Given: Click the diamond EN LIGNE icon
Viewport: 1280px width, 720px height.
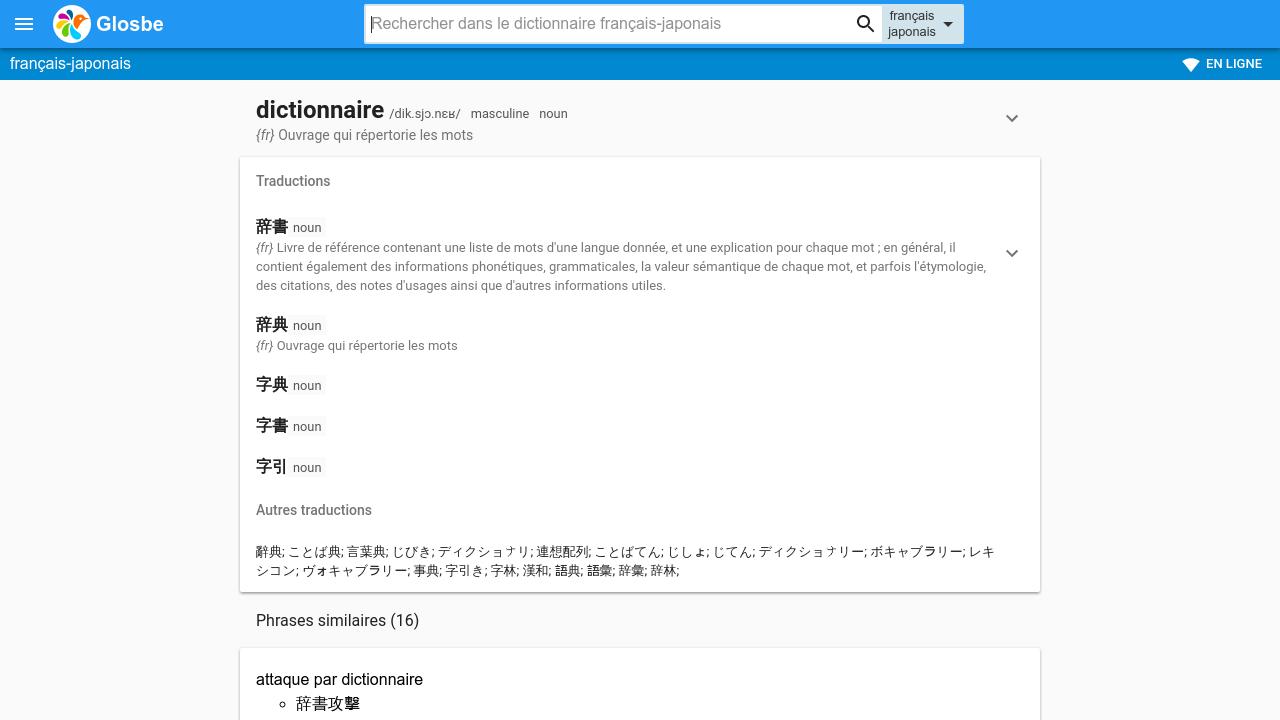Looking at the screenshot, I should point(1191,64).
